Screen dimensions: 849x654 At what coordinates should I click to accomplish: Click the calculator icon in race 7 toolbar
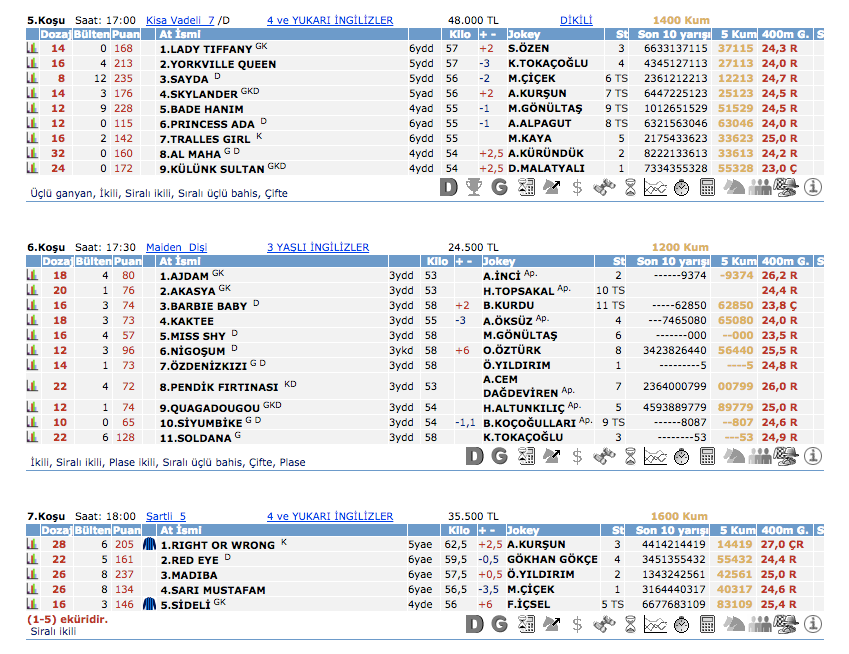pyautogui.click(x=707, y=624)
